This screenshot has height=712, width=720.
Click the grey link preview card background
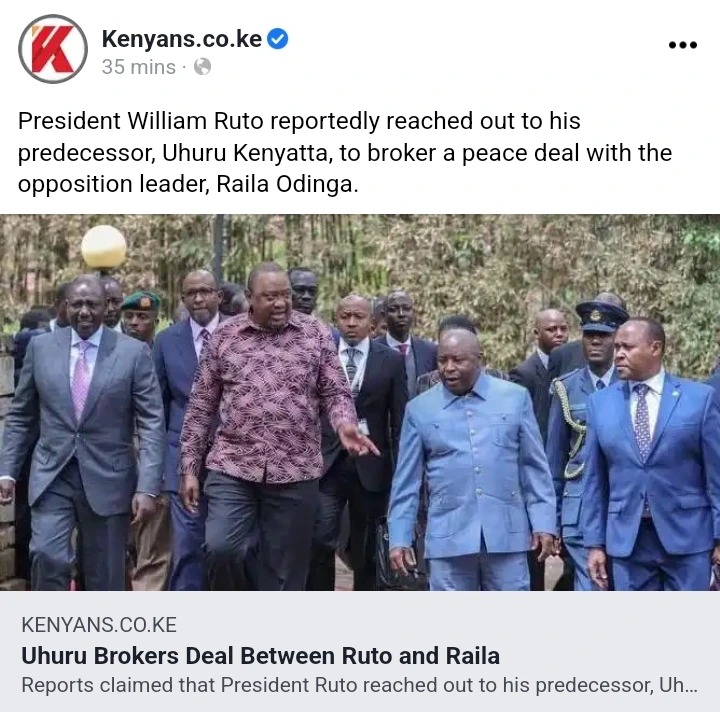pyautogui.click(x=360, y=651)
